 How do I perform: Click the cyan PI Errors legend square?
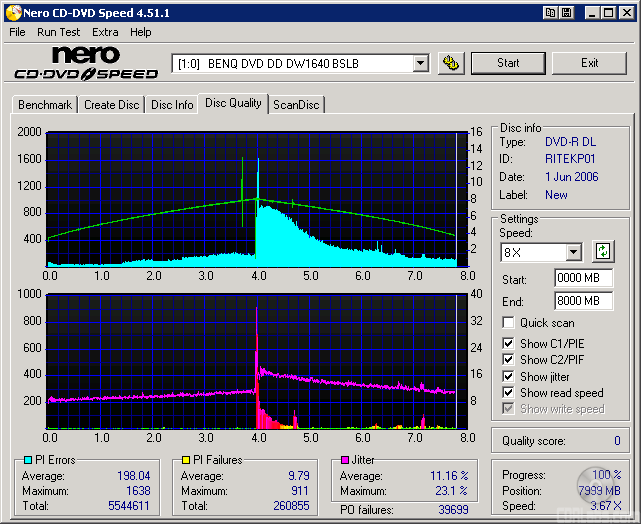click(x=27, y=460)
